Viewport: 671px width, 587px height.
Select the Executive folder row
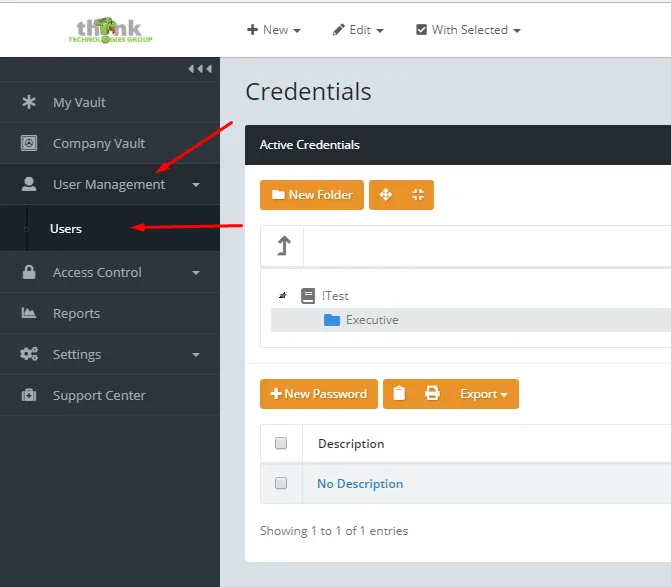(x=471, y=320)
